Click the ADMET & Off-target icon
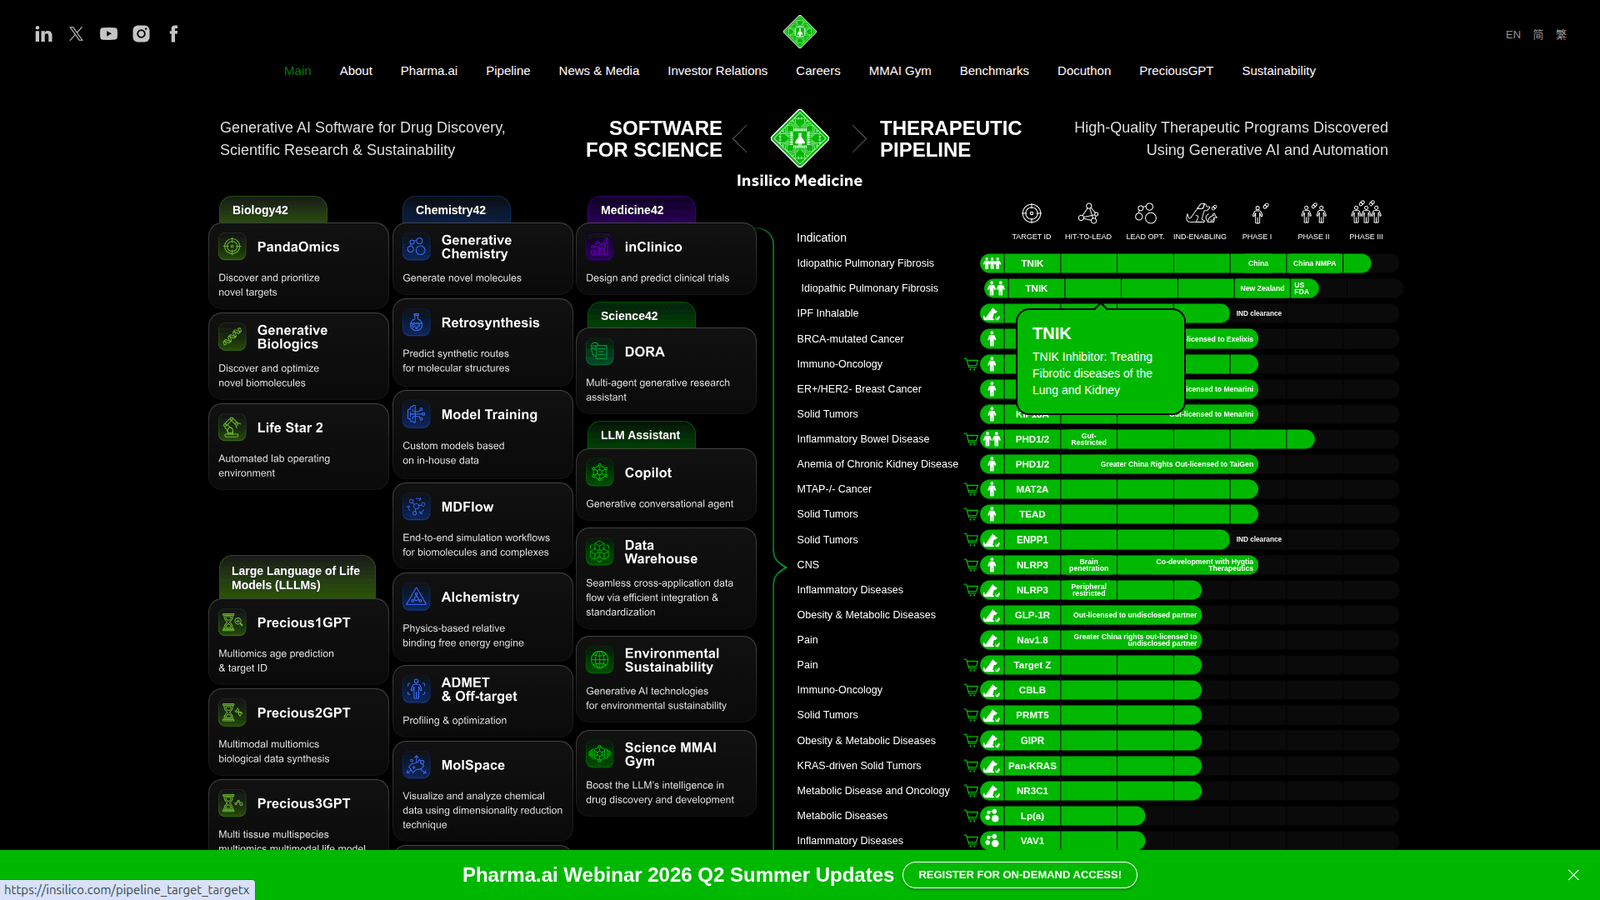Screen dimensions: 1600x900 [416, 689]
